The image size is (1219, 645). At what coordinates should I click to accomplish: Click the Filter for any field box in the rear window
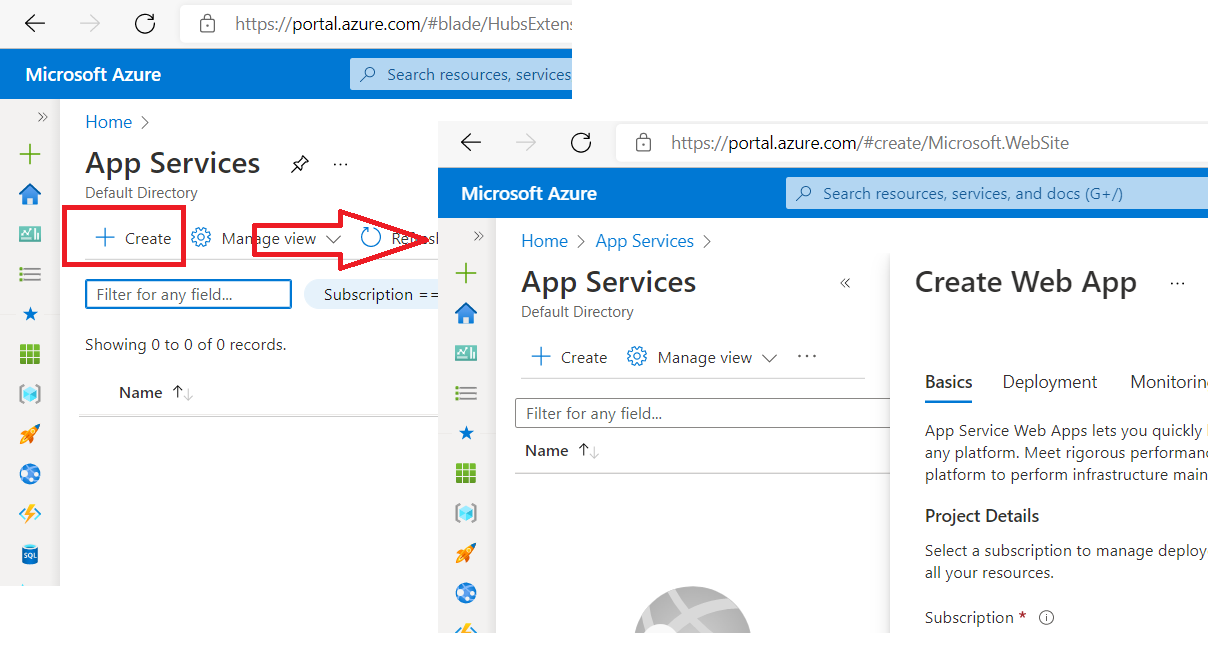click(189, 294)
